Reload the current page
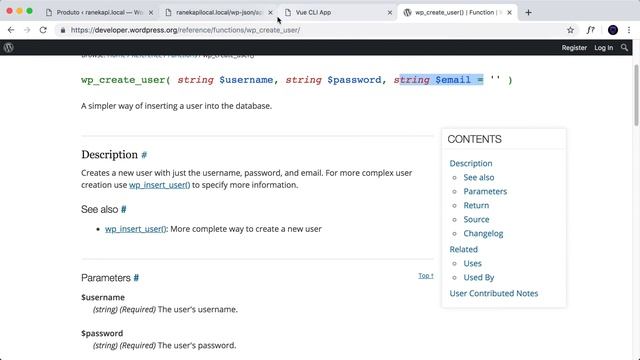640x360 pixels. click(43, 30)
